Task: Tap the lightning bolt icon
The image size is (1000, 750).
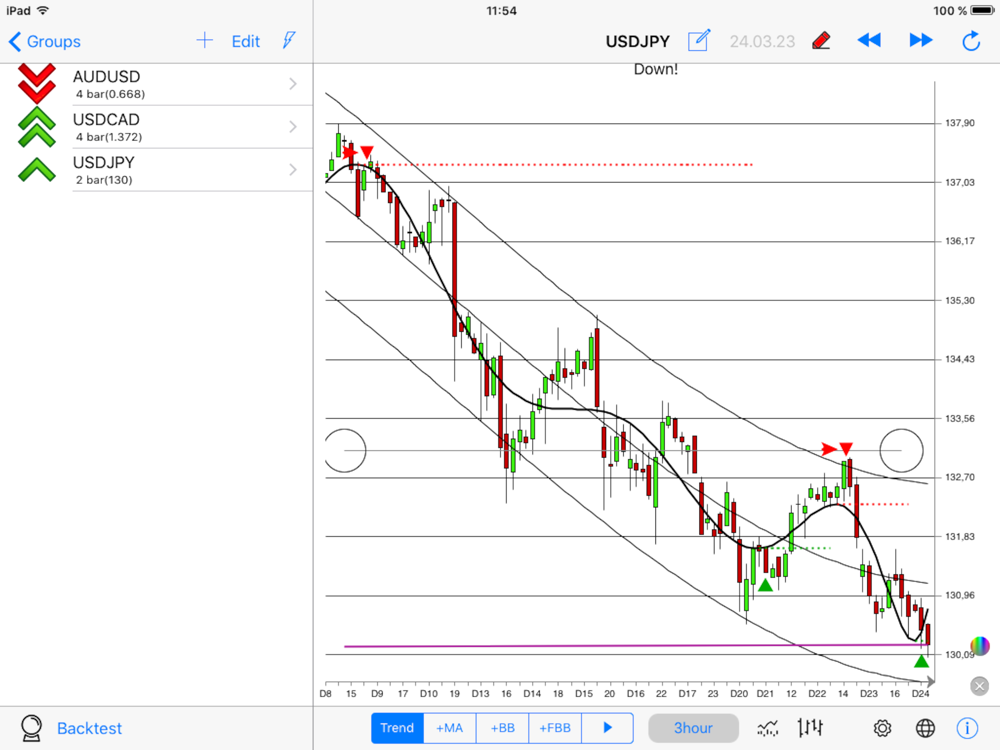Action: (x=289, y=41)
